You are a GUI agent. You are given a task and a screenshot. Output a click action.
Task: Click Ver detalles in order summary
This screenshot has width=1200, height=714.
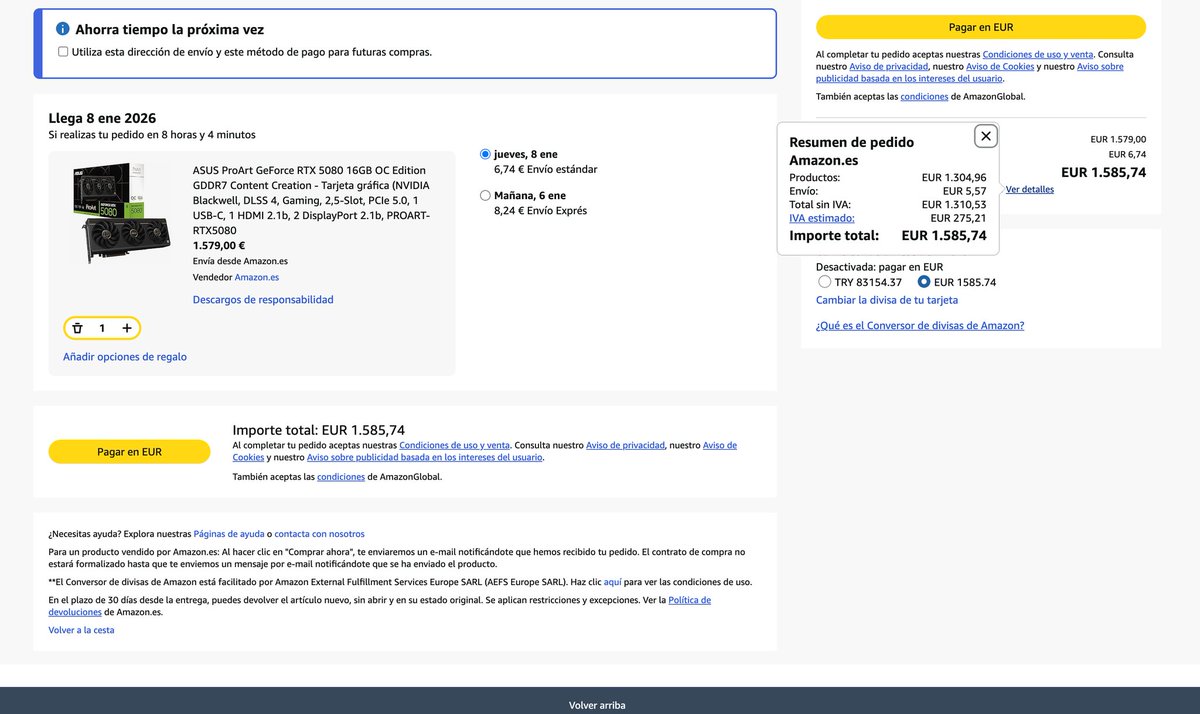[1030, 189]
